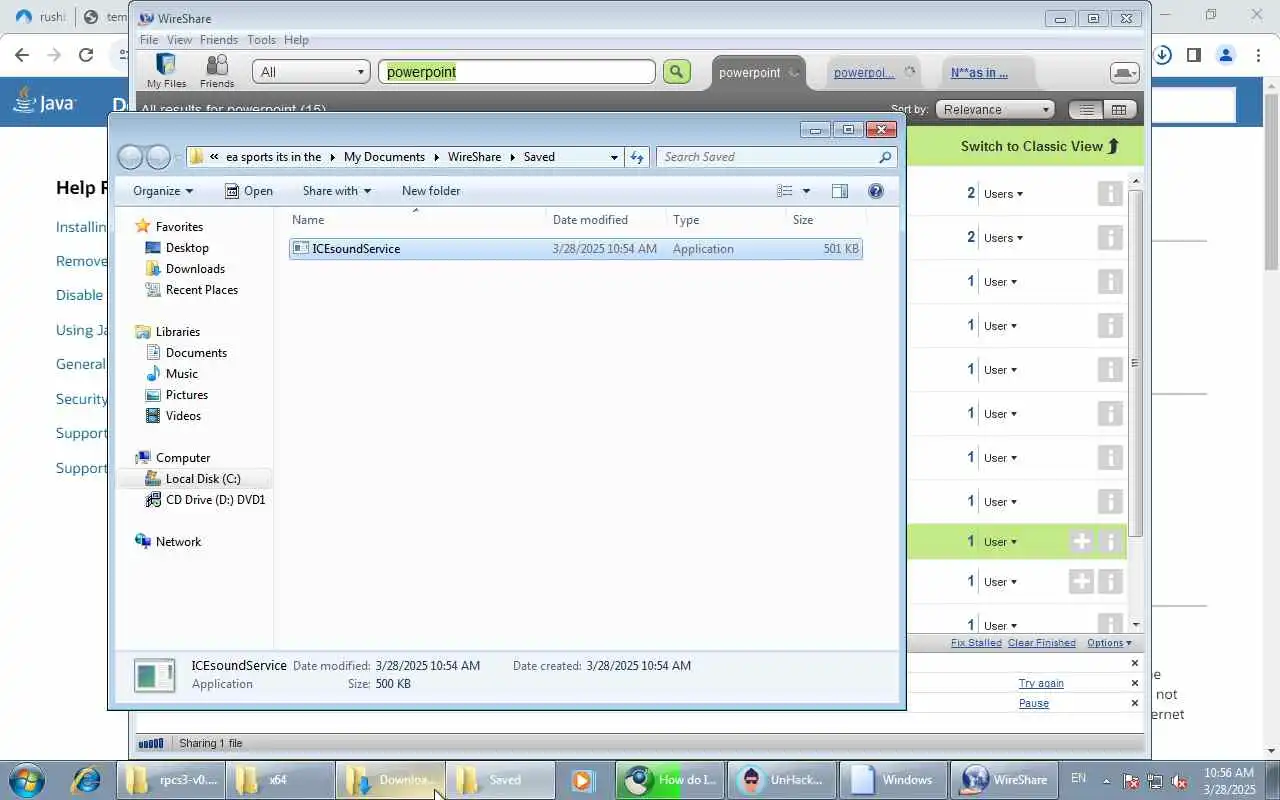The image size is (1280, 800).
Task: Open the Options dropdown in downloads bar
Action: click(x=1109, y=643)
